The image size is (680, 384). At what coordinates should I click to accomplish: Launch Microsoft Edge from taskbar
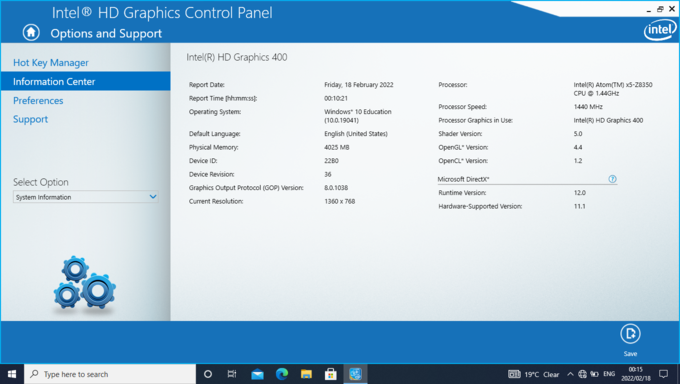[282, 374]
